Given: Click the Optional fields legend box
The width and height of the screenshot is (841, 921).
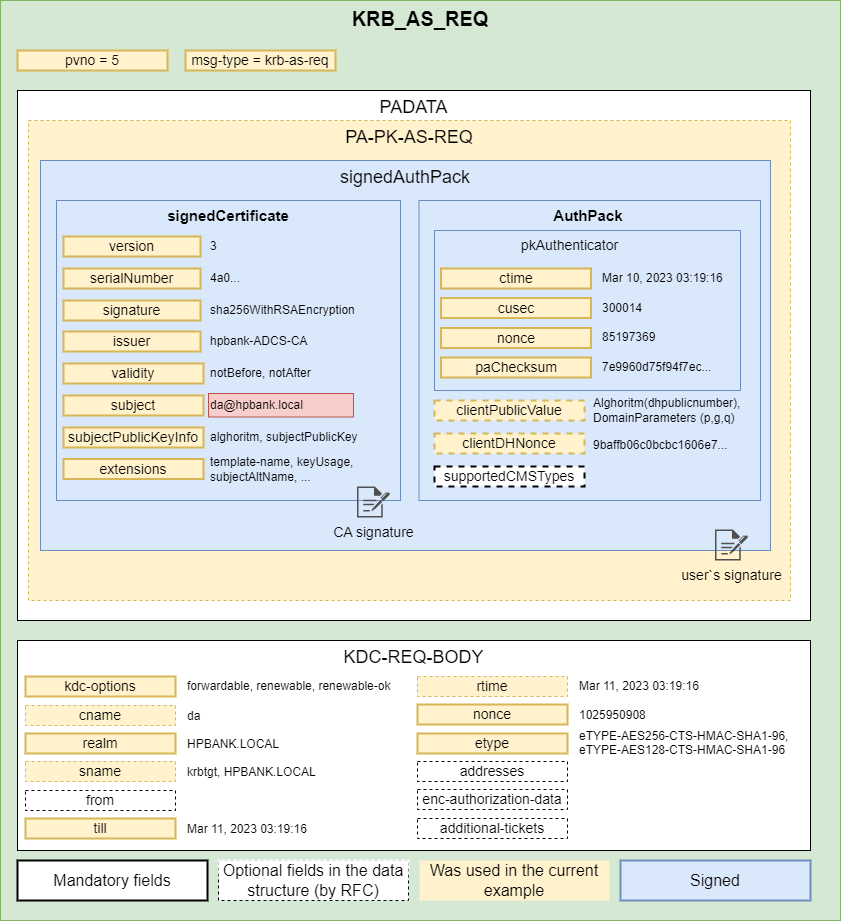Looking at the screenshot, I should [x=313, y=881].
